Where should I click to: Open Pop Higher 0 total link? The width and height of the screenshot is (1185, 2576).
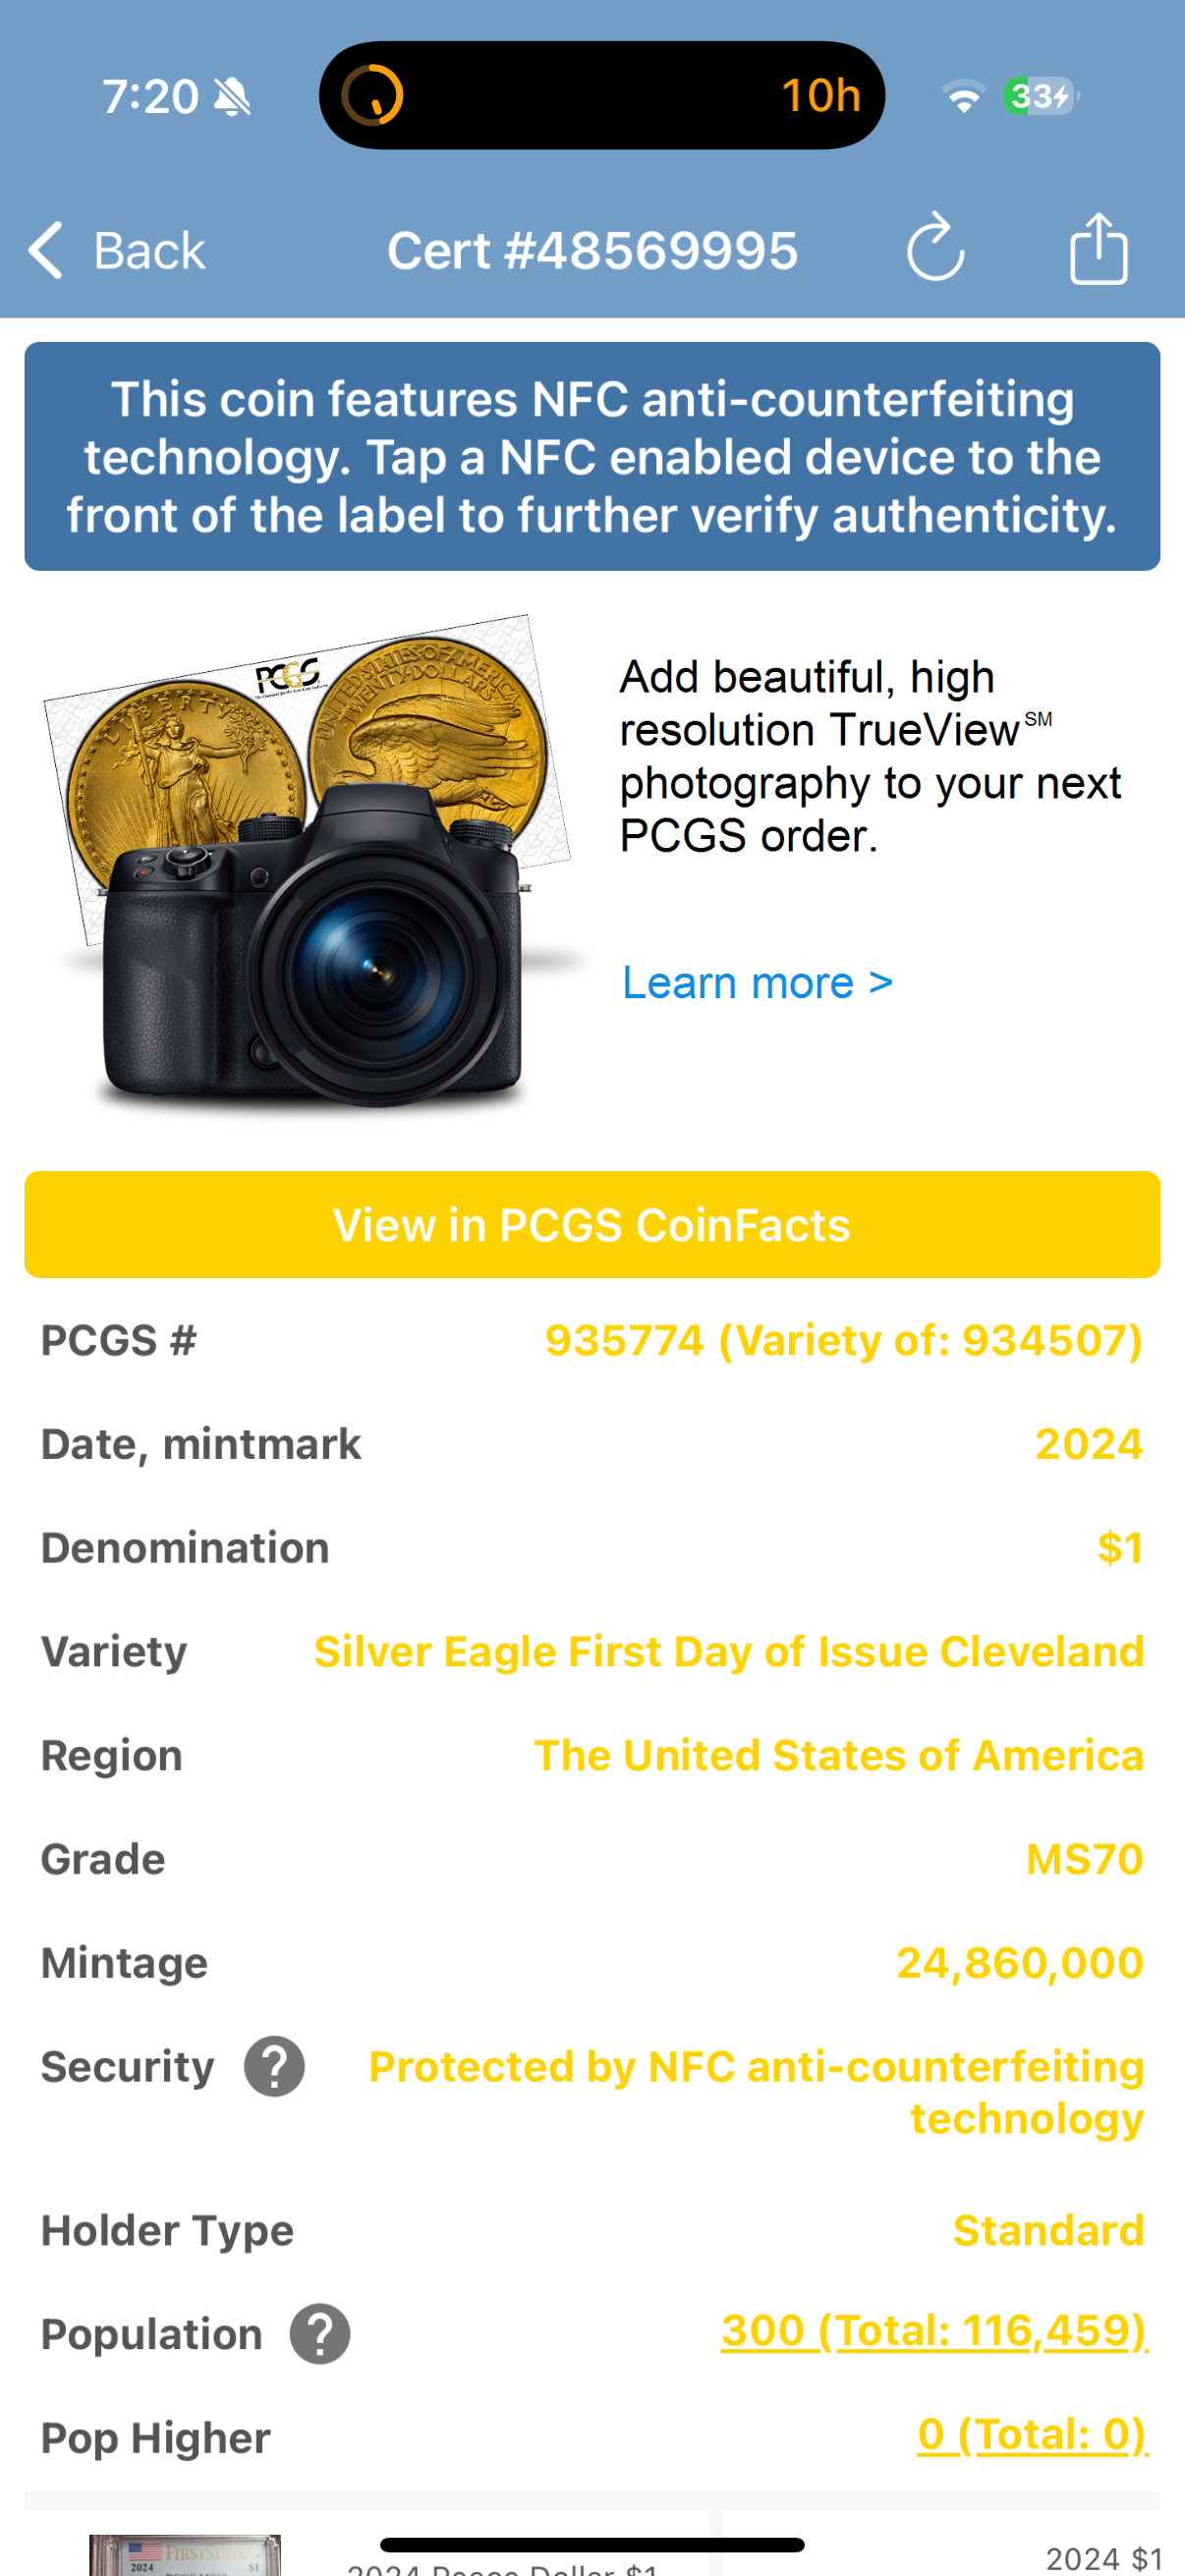(1032, 2435)
